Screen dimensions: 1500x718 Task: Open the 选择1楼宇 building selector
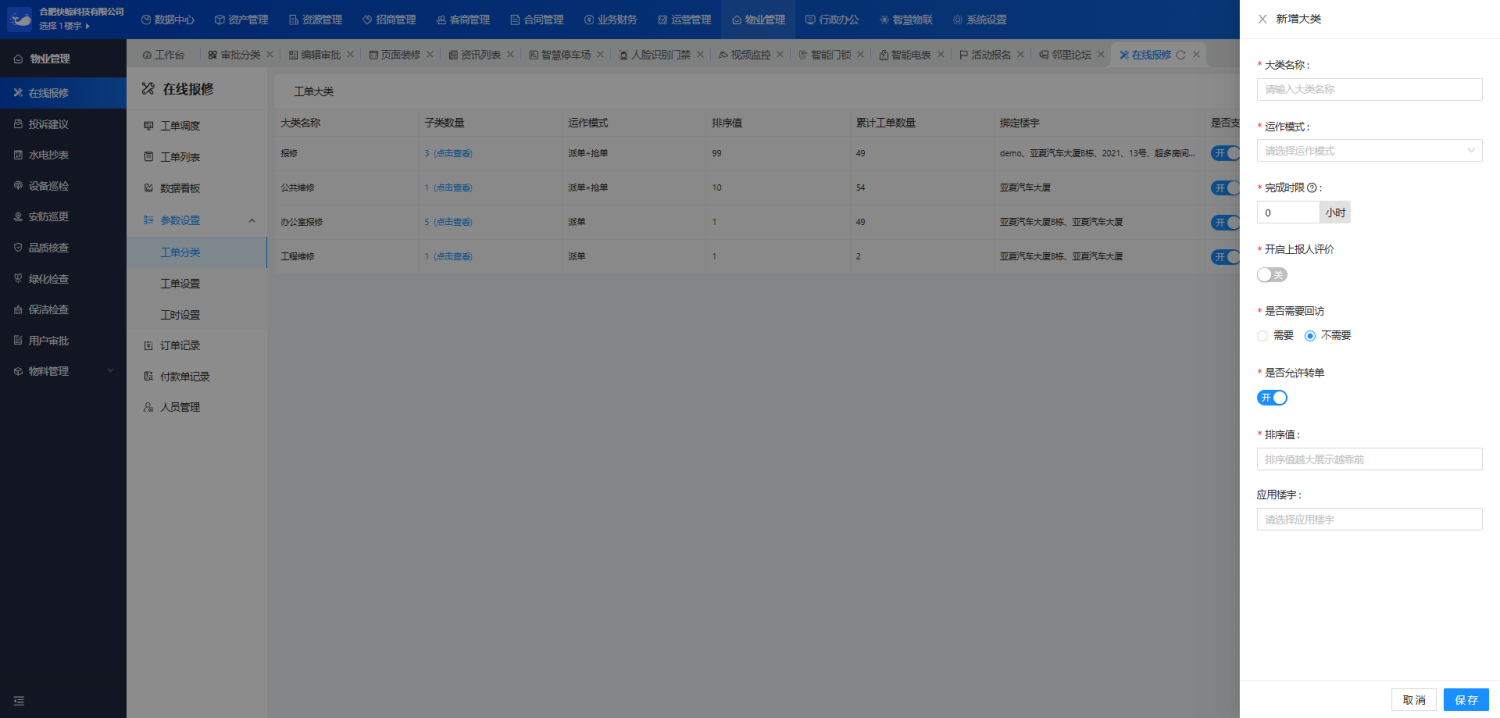click(x=64, y=26)
